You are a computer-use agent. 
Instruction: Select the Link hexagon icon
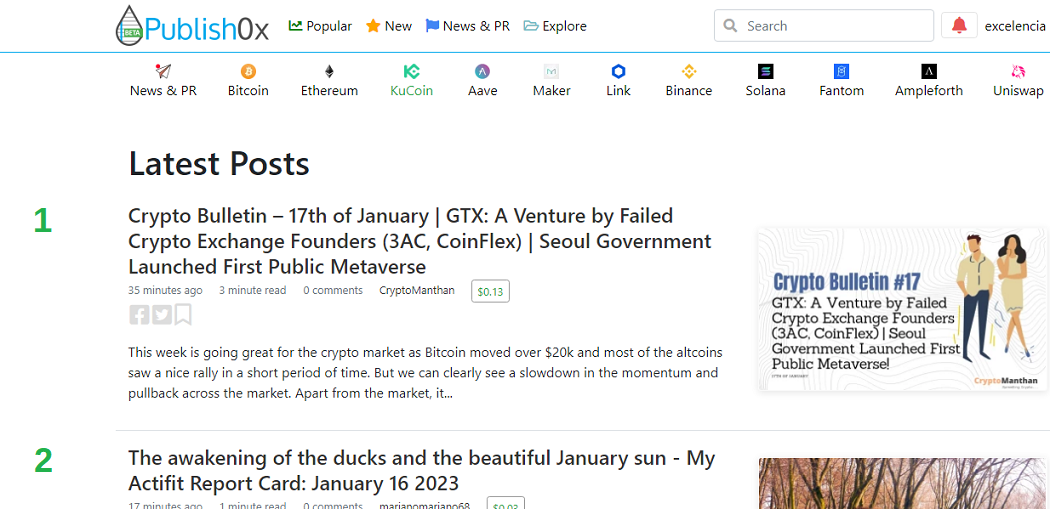click(618, 71)
